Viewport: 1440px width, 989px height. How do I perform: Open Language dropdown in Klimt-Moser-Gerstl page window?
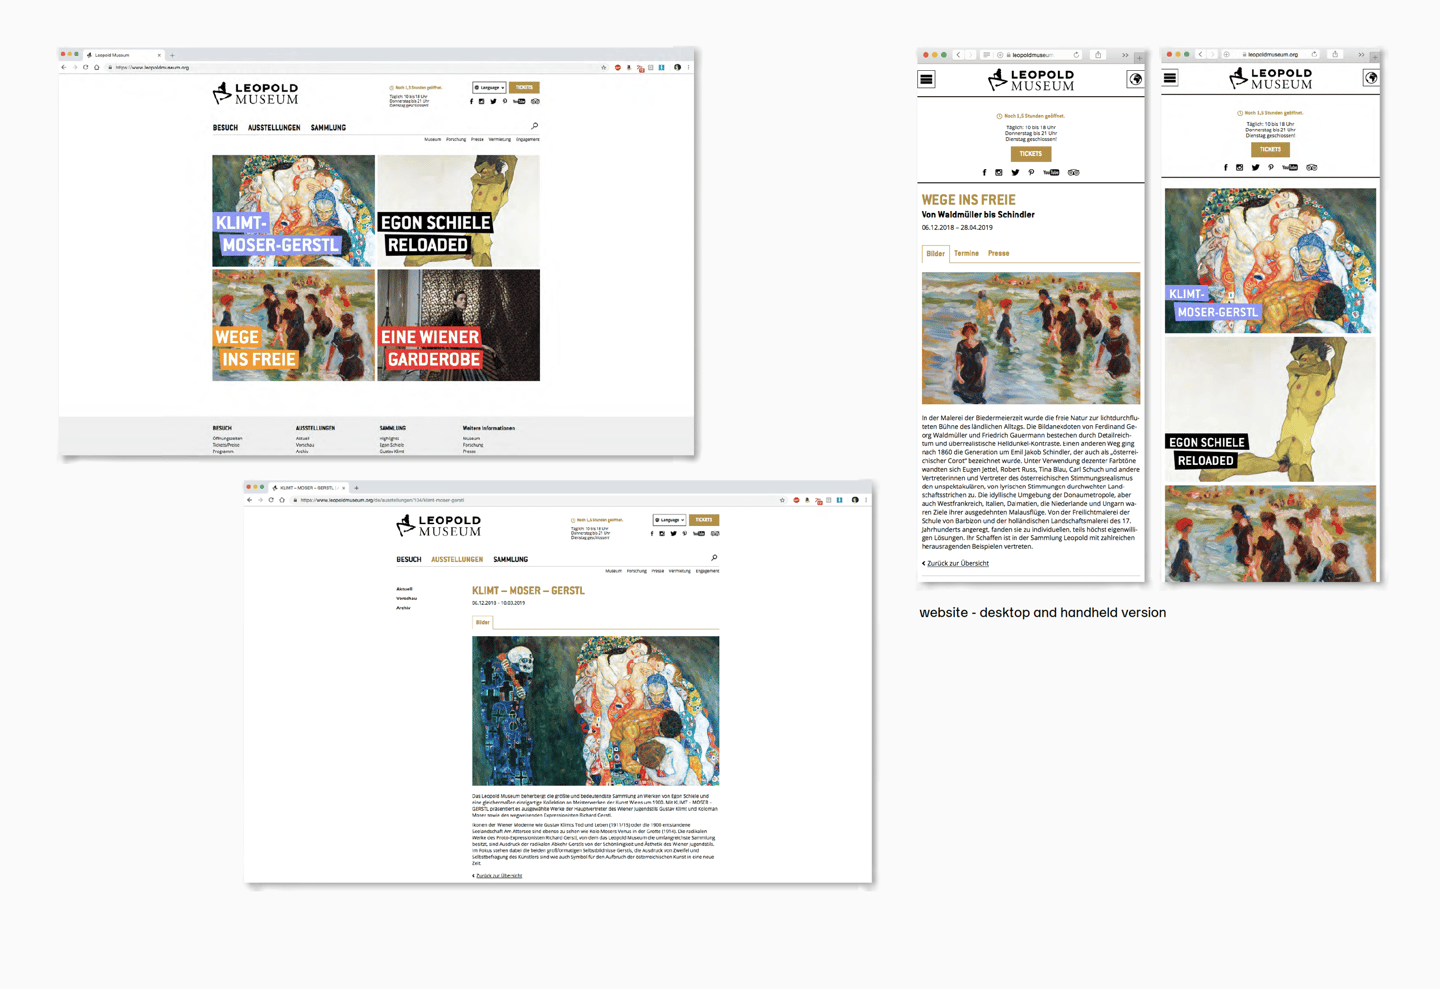[669, 520]
